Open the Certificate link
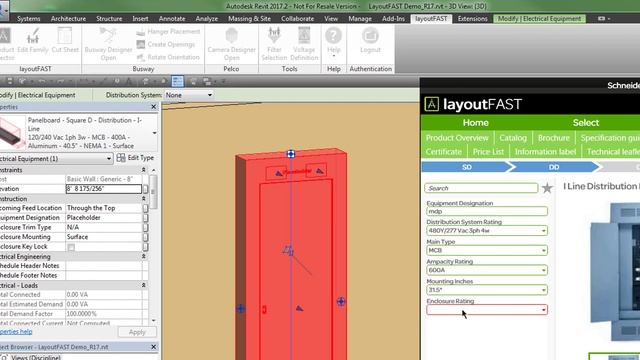The width and height of the screenshot is (640, 360). click(444, 152)
